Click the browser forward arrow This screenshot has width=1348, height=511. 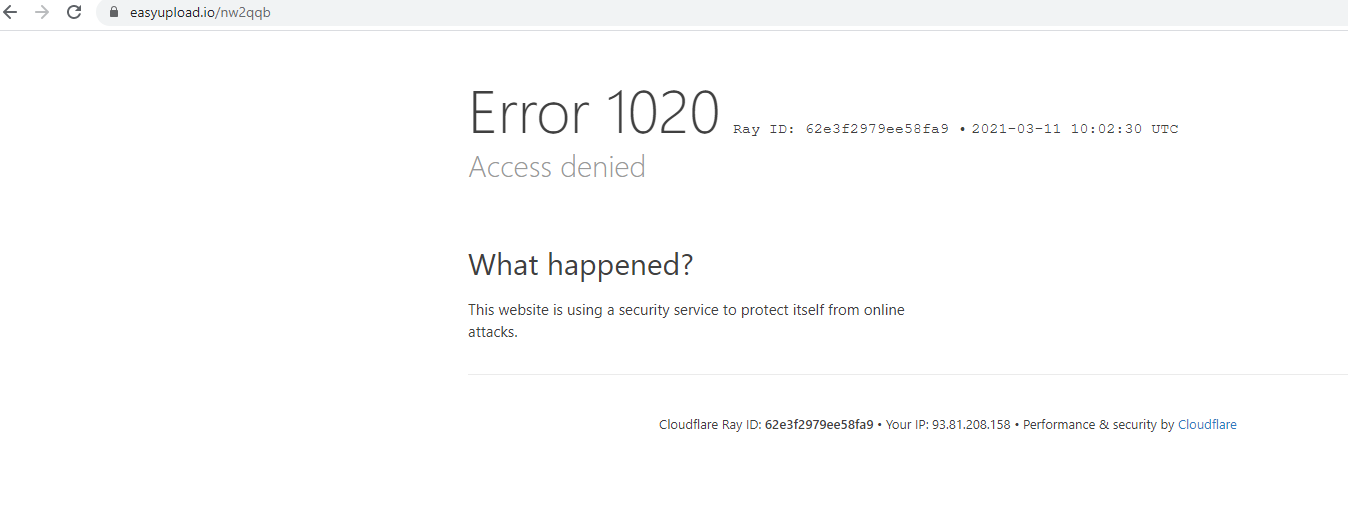coord(42,13)
